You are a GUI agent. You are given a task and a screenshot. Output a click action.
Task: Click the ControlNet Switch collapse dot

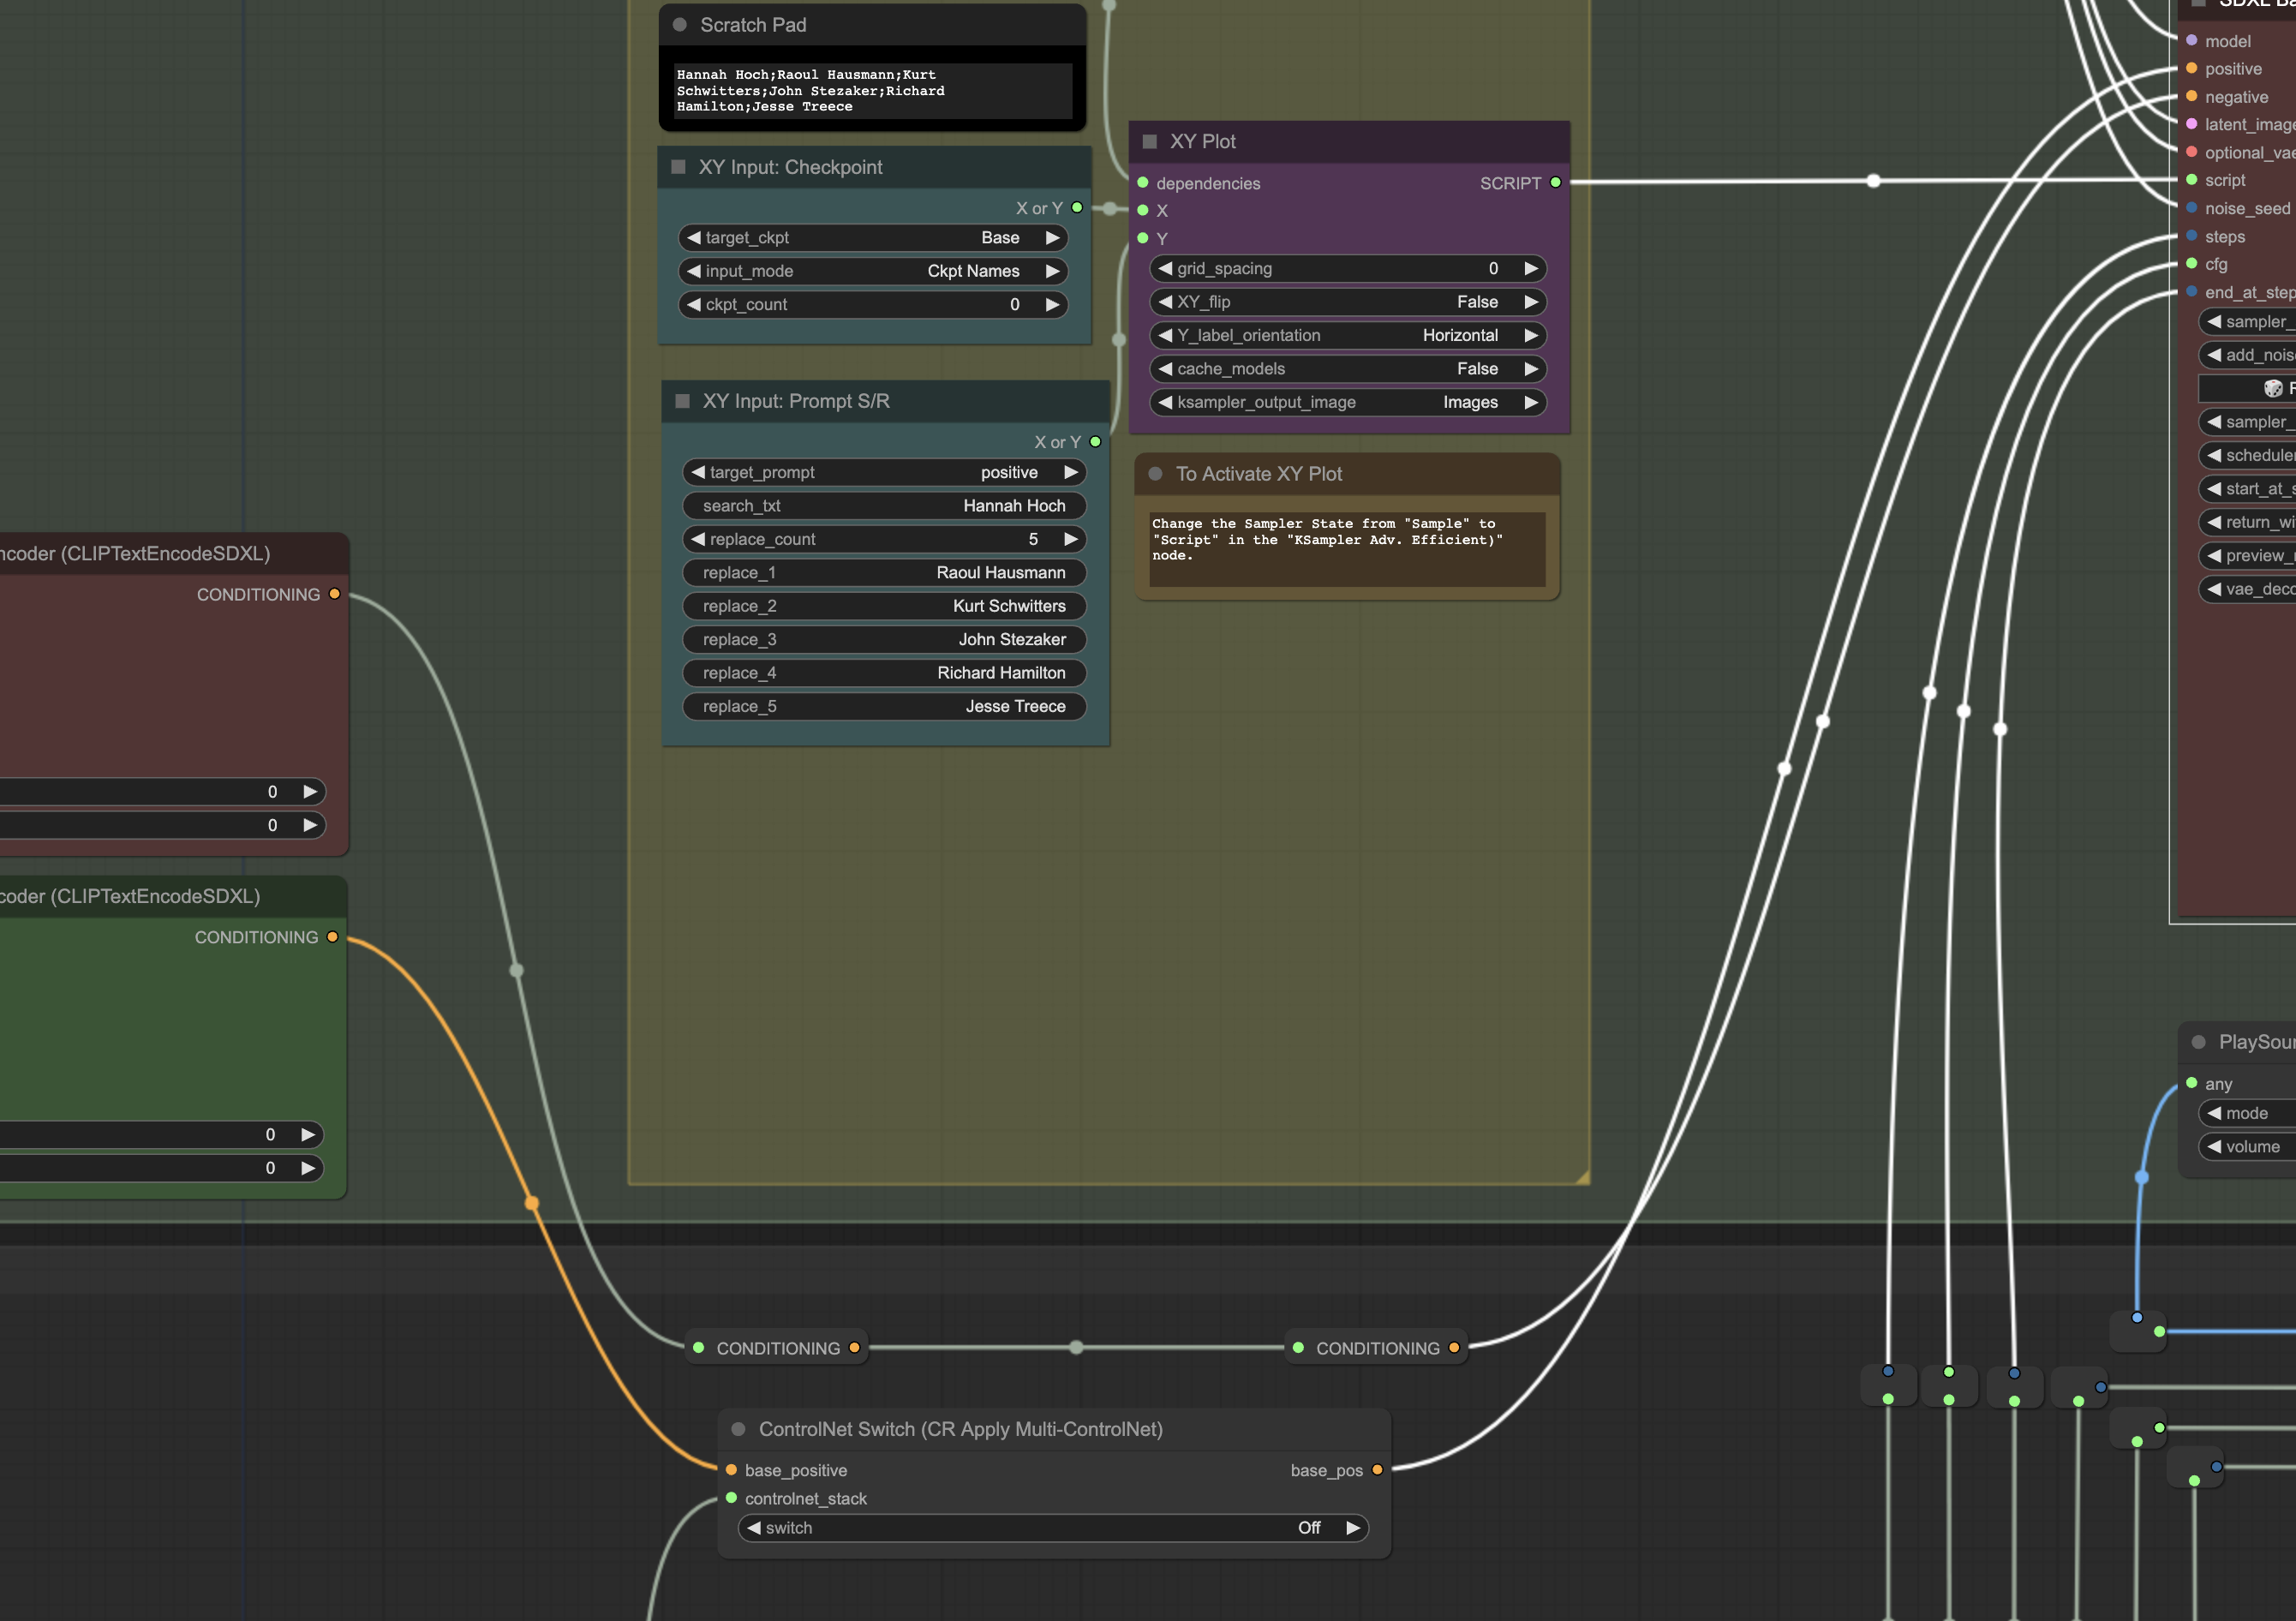click(x=738, y=1429)
